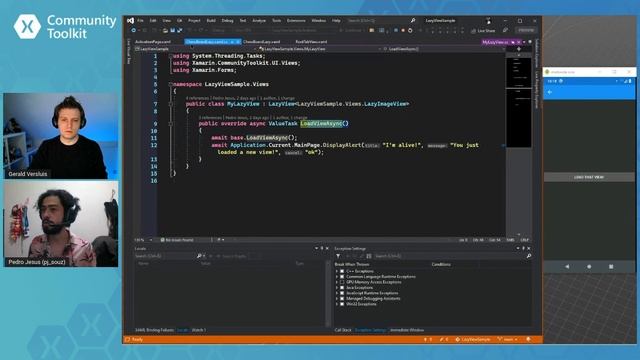Tap the Android emulator Recents square button
Screen dimensions: 640x360
[611, 267]
